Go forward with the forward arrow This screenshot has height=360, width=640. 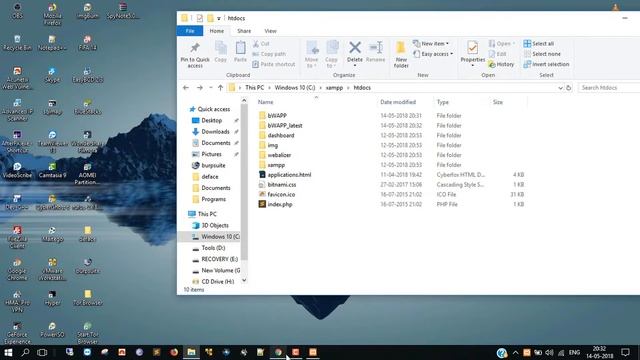pos(200,88)
